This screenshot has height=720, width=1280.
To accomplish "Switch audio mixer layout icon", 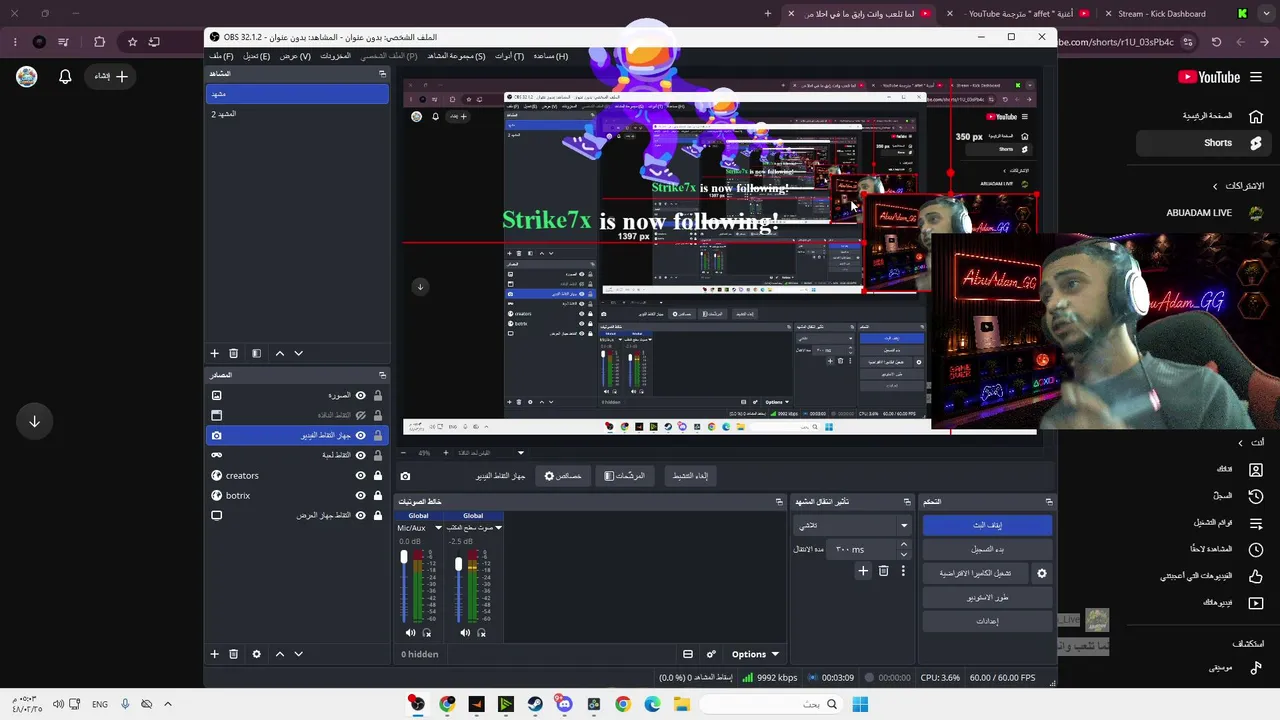I will pyautogui.click(x=688, y=654).
